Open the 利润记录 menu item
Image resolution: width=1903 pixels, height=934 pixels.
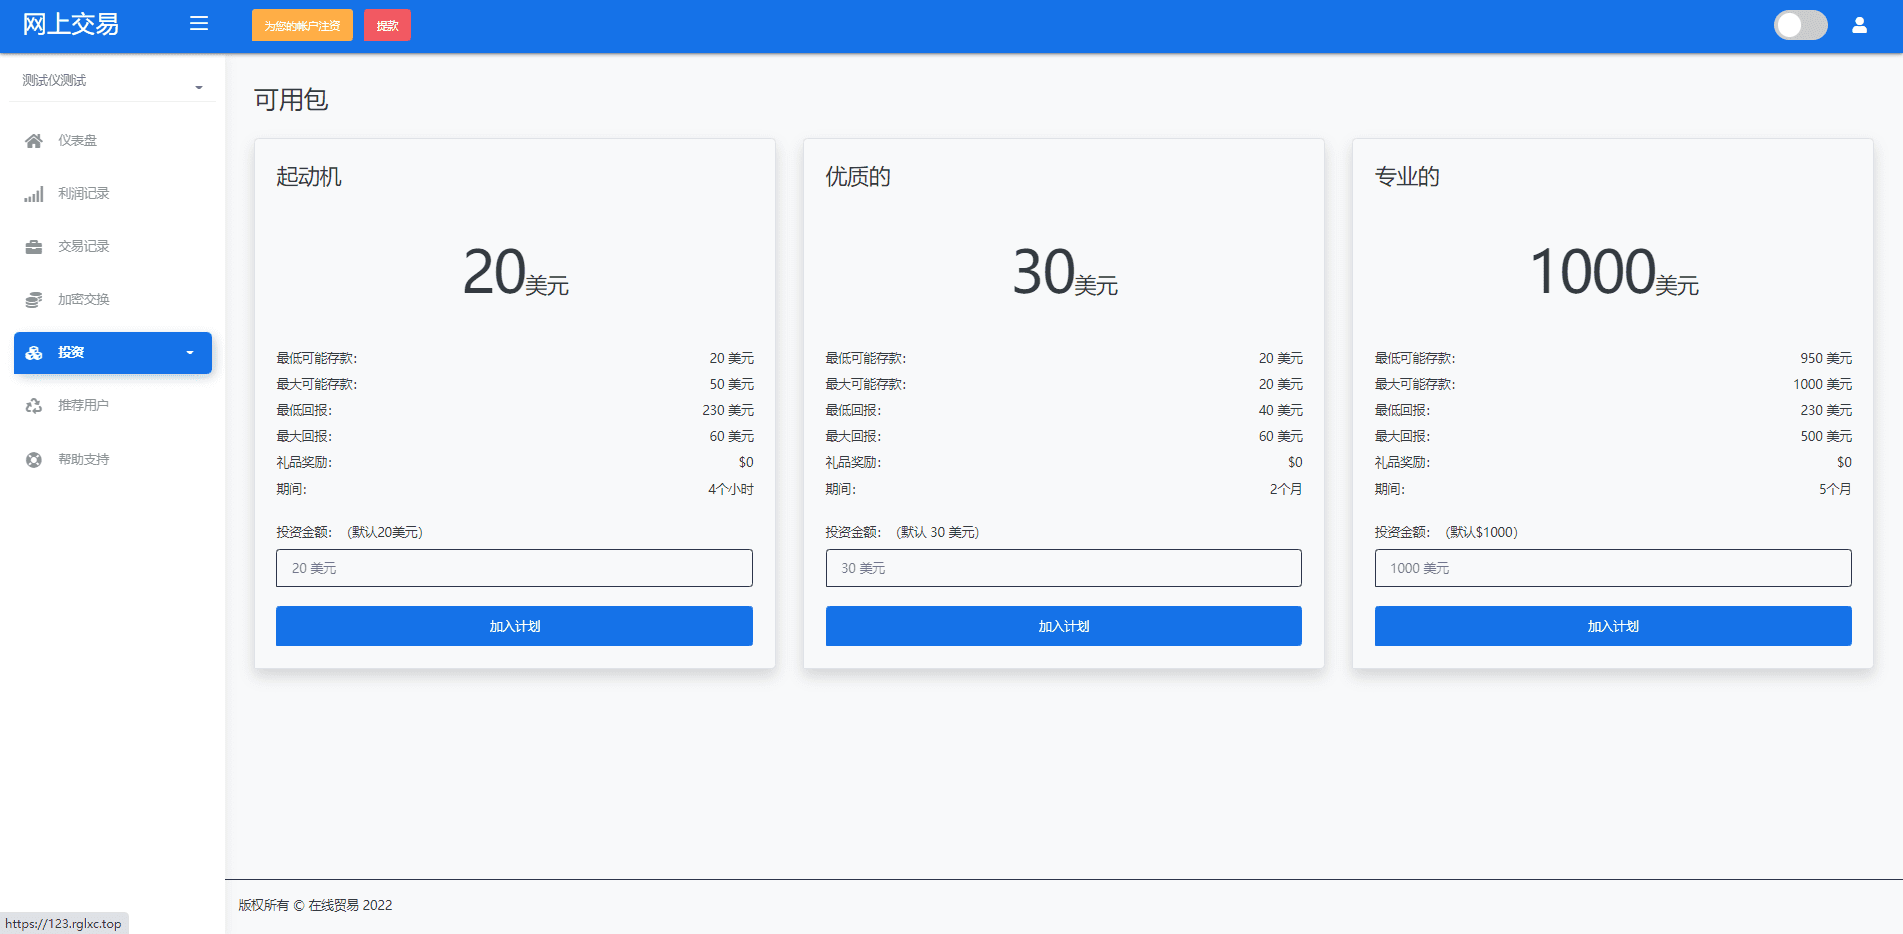(83, 194)
